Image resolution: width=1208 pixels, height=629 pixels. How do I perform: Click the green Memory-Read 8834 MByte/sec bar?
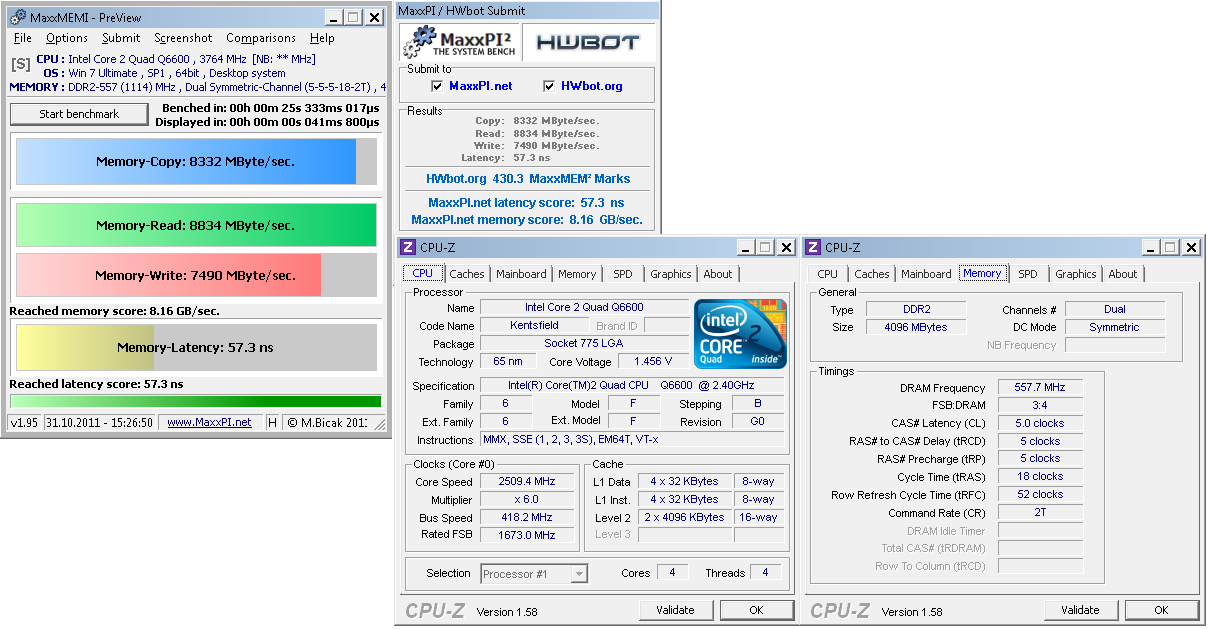(196, 225)
